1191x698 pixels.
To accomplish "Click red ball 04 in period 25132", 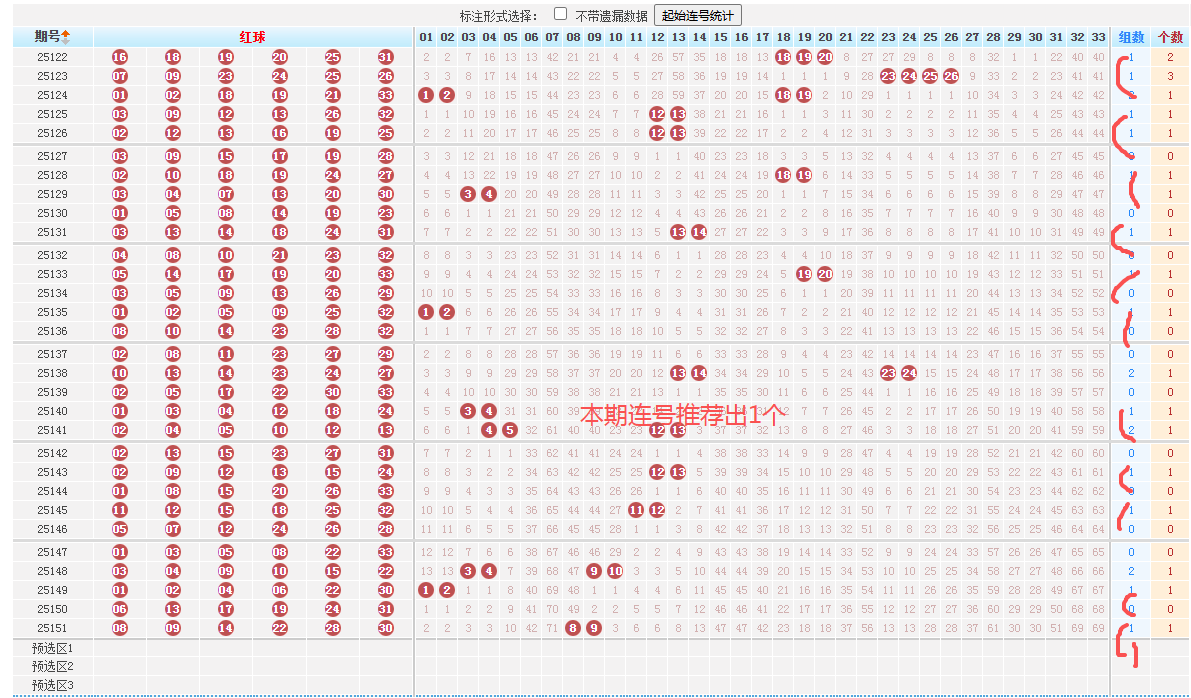I will (120, 255).
